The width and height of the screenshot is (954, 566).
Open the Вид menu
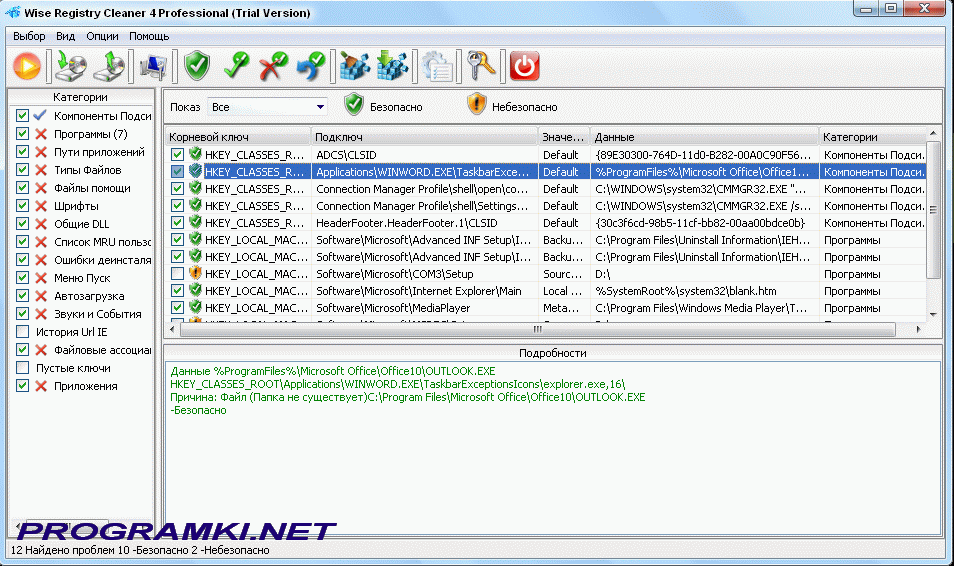(66, 36)
